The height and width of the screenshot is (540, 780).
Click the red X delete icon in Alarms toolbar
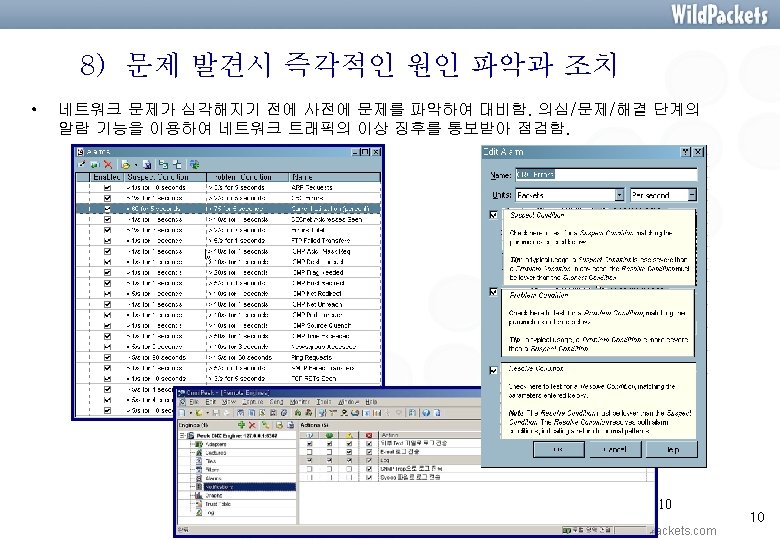tap(108, 164)
